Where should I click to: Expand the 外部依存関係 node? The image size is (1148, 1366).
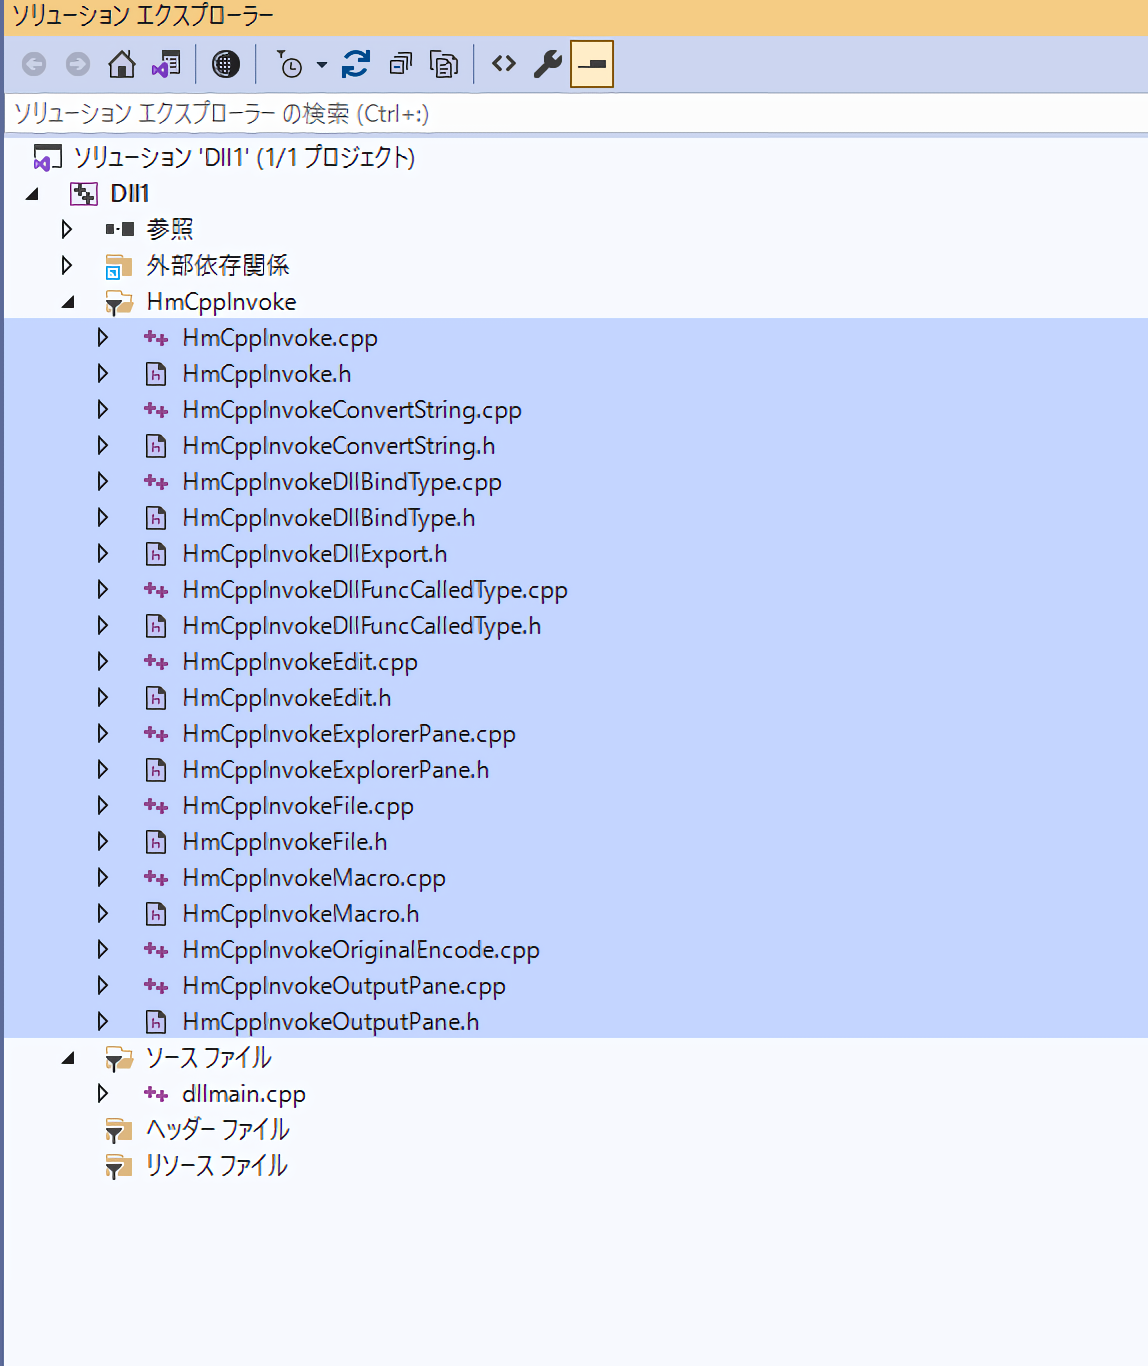pos(67,265)
